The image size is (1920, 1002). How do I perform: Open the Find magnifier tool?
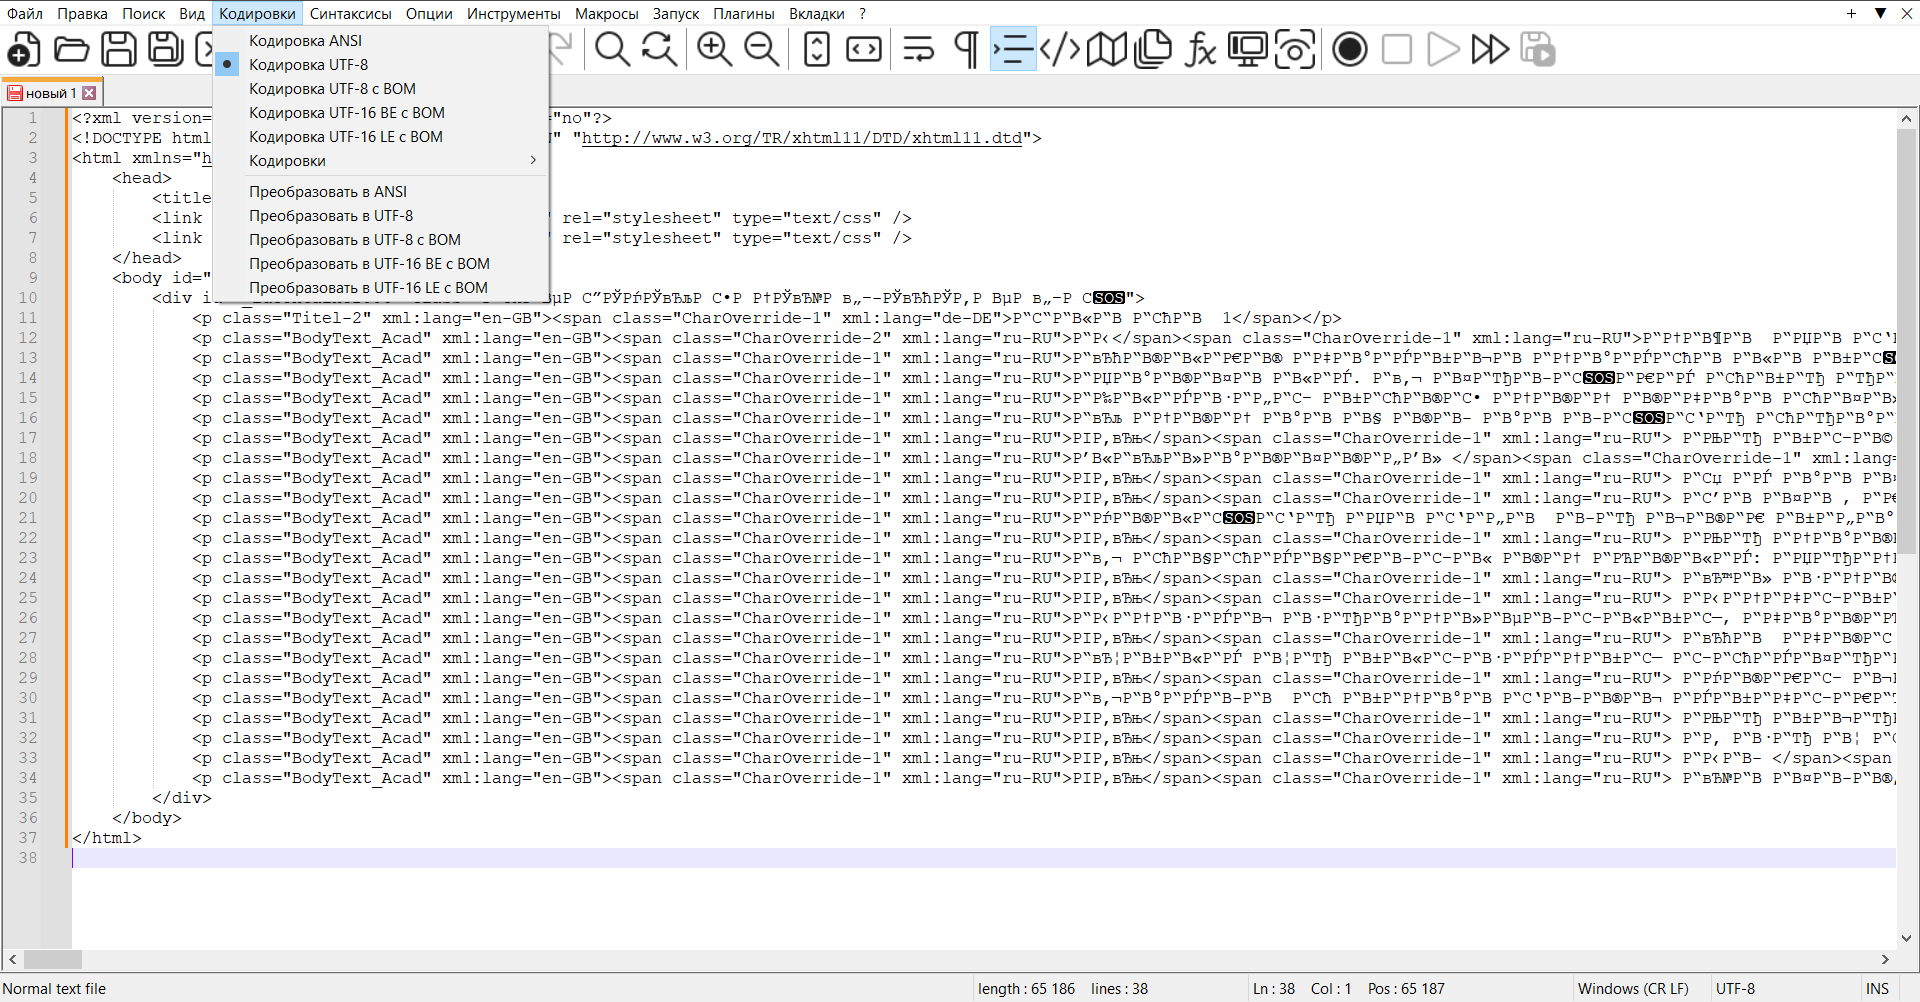tap(612, 49)
